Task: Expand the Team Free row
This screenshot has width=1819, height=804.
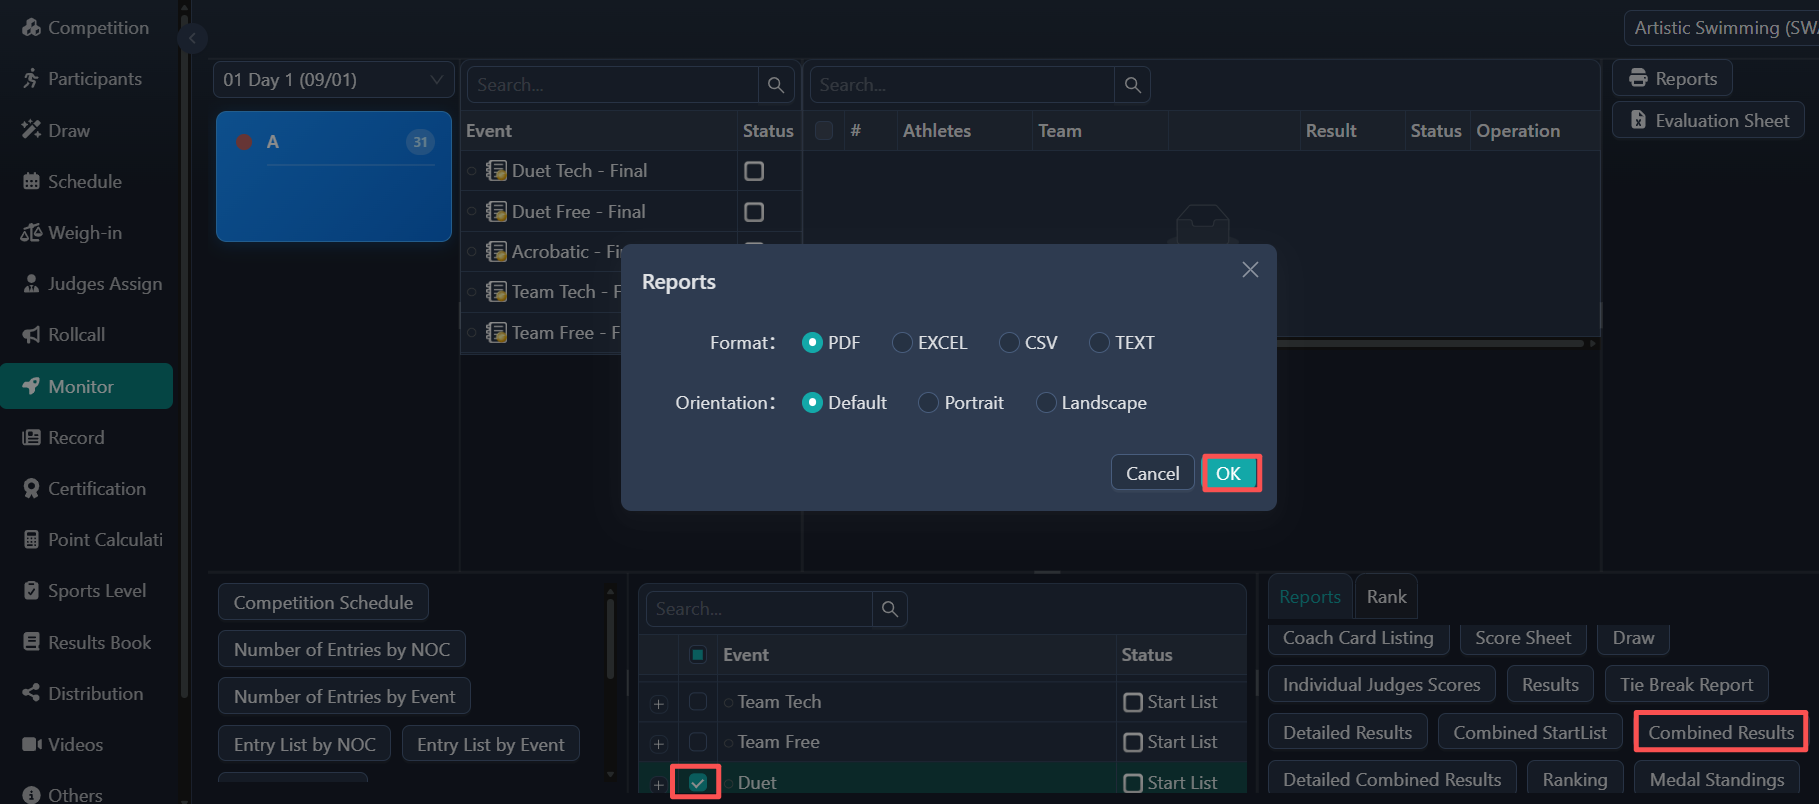Action: (x=658, y=744)
